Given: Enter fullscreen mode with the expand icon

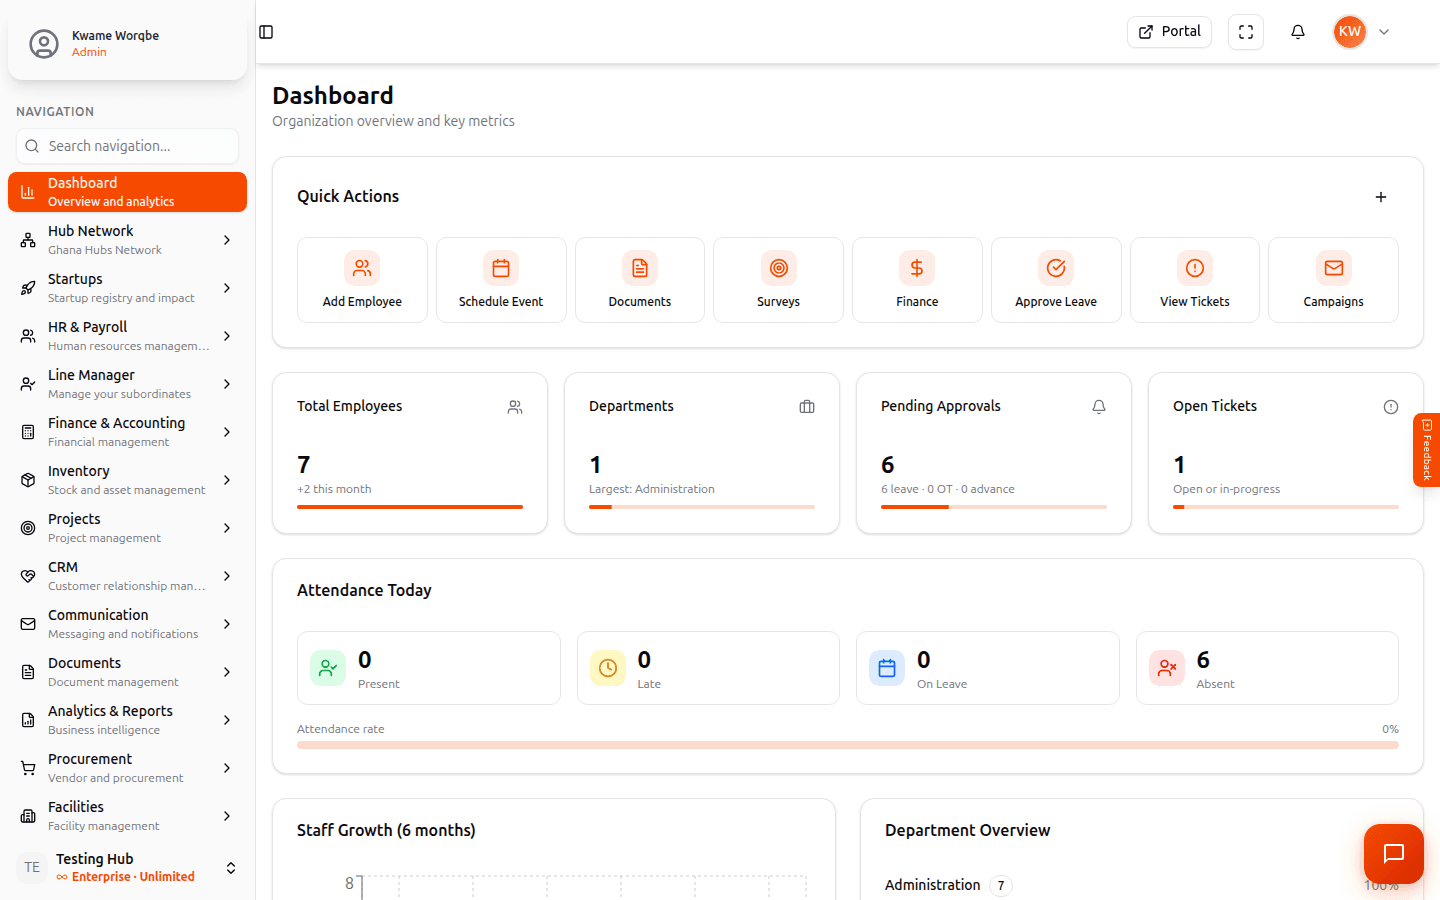Looking at the screenshot, I should point(1246,32).
